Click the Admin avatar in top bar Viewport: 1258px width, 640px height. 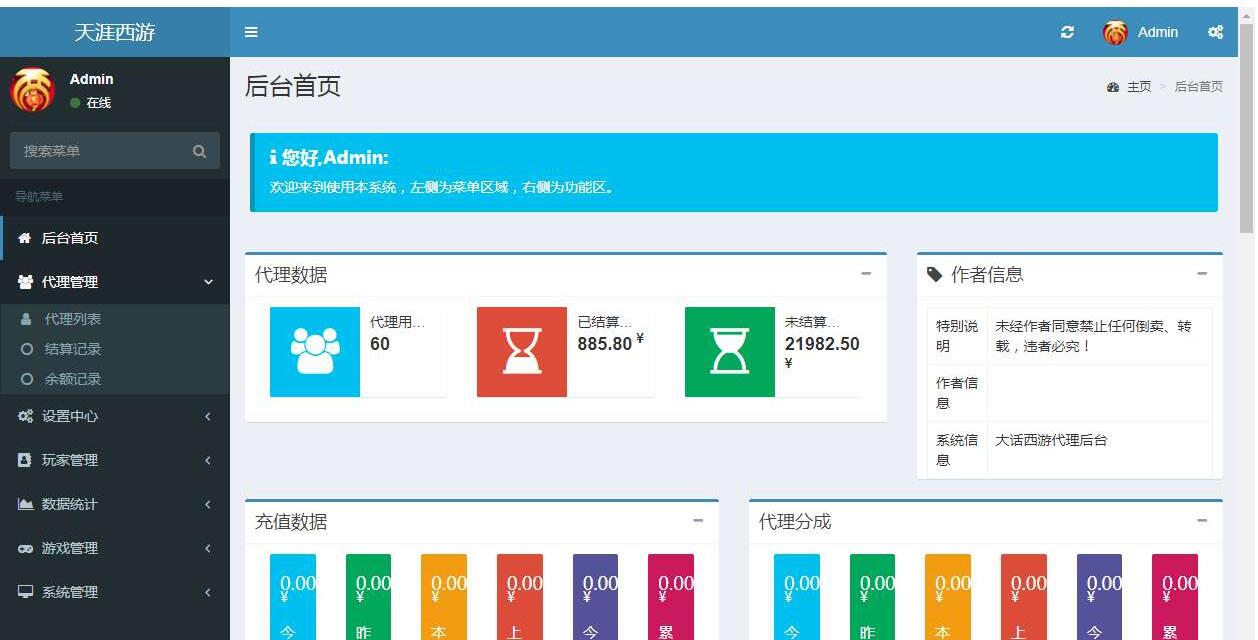click(x=1115, y=32)
